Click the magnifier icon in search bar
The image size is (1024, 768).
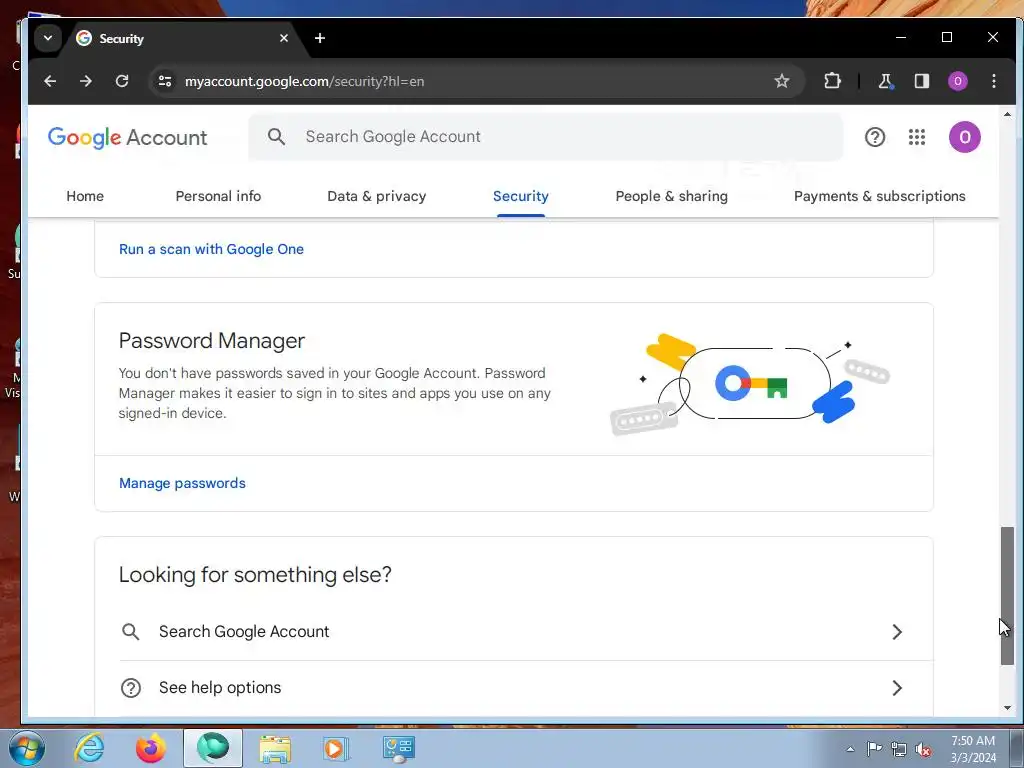(276, 136)
